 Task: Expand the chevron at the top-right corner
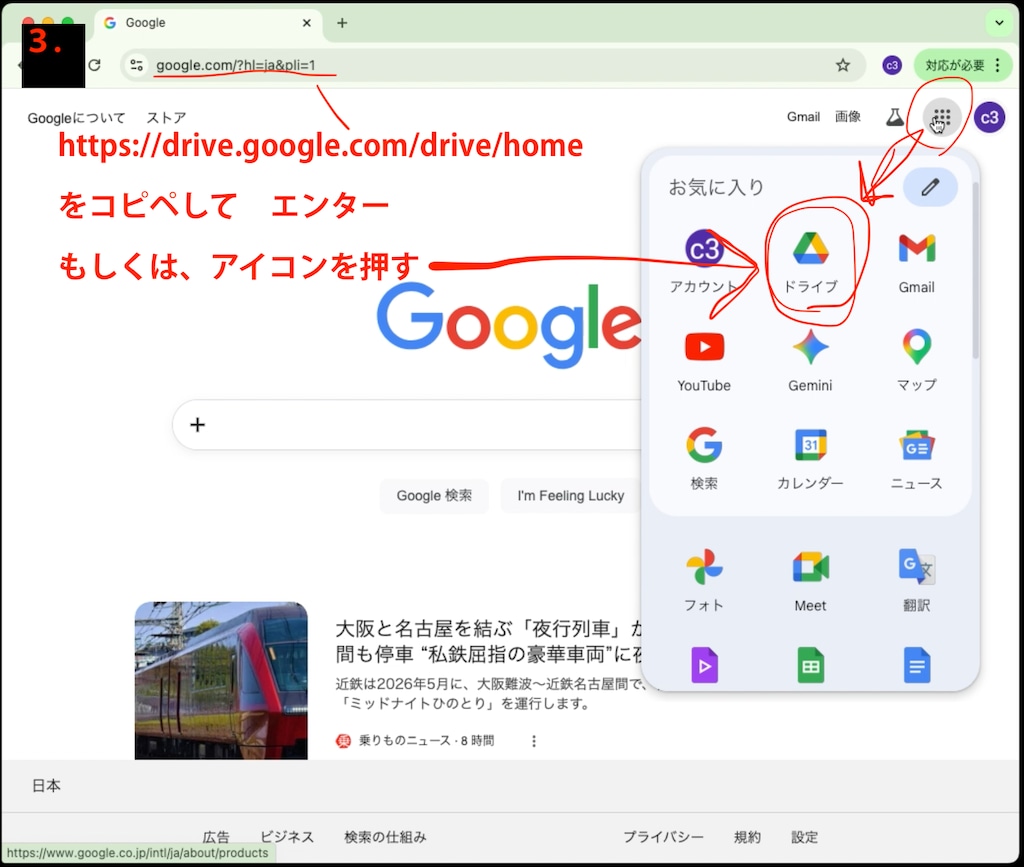pyautogui.click(x=998, y=22)
